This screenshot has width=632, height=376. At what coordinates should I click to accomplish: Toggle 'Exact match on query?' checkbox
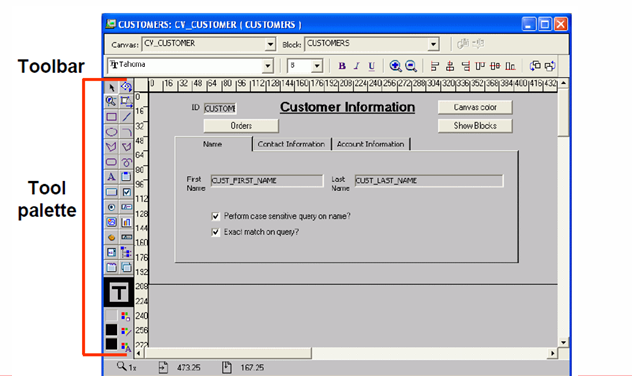[216, 232]
